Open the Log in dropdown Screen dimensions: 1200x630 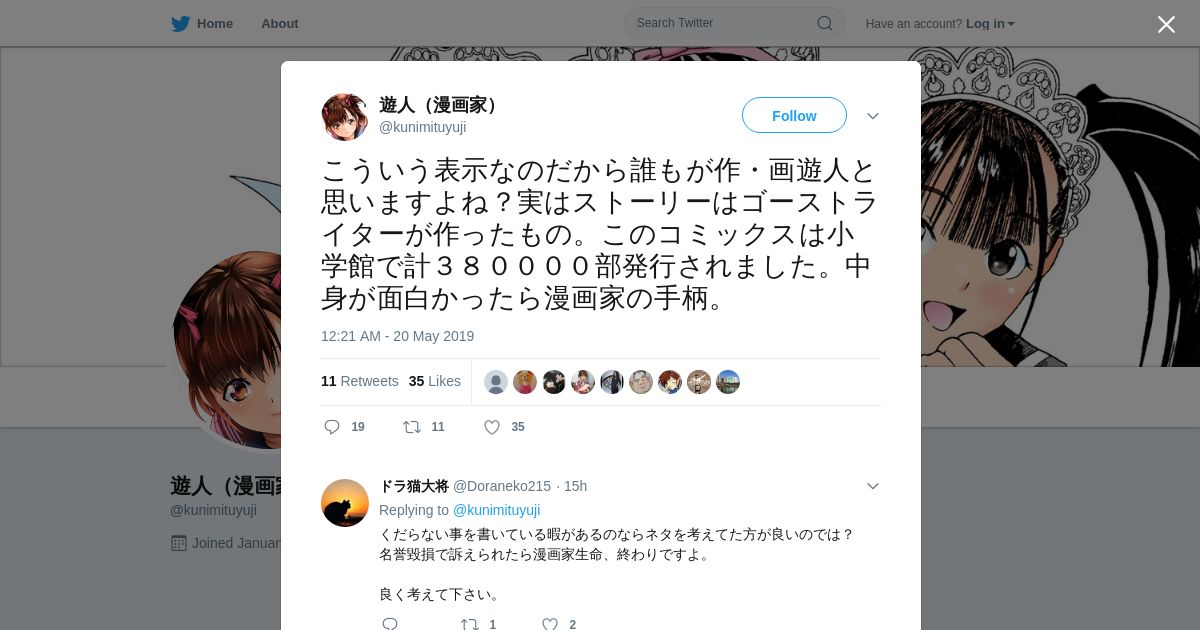tap(990, 23)
